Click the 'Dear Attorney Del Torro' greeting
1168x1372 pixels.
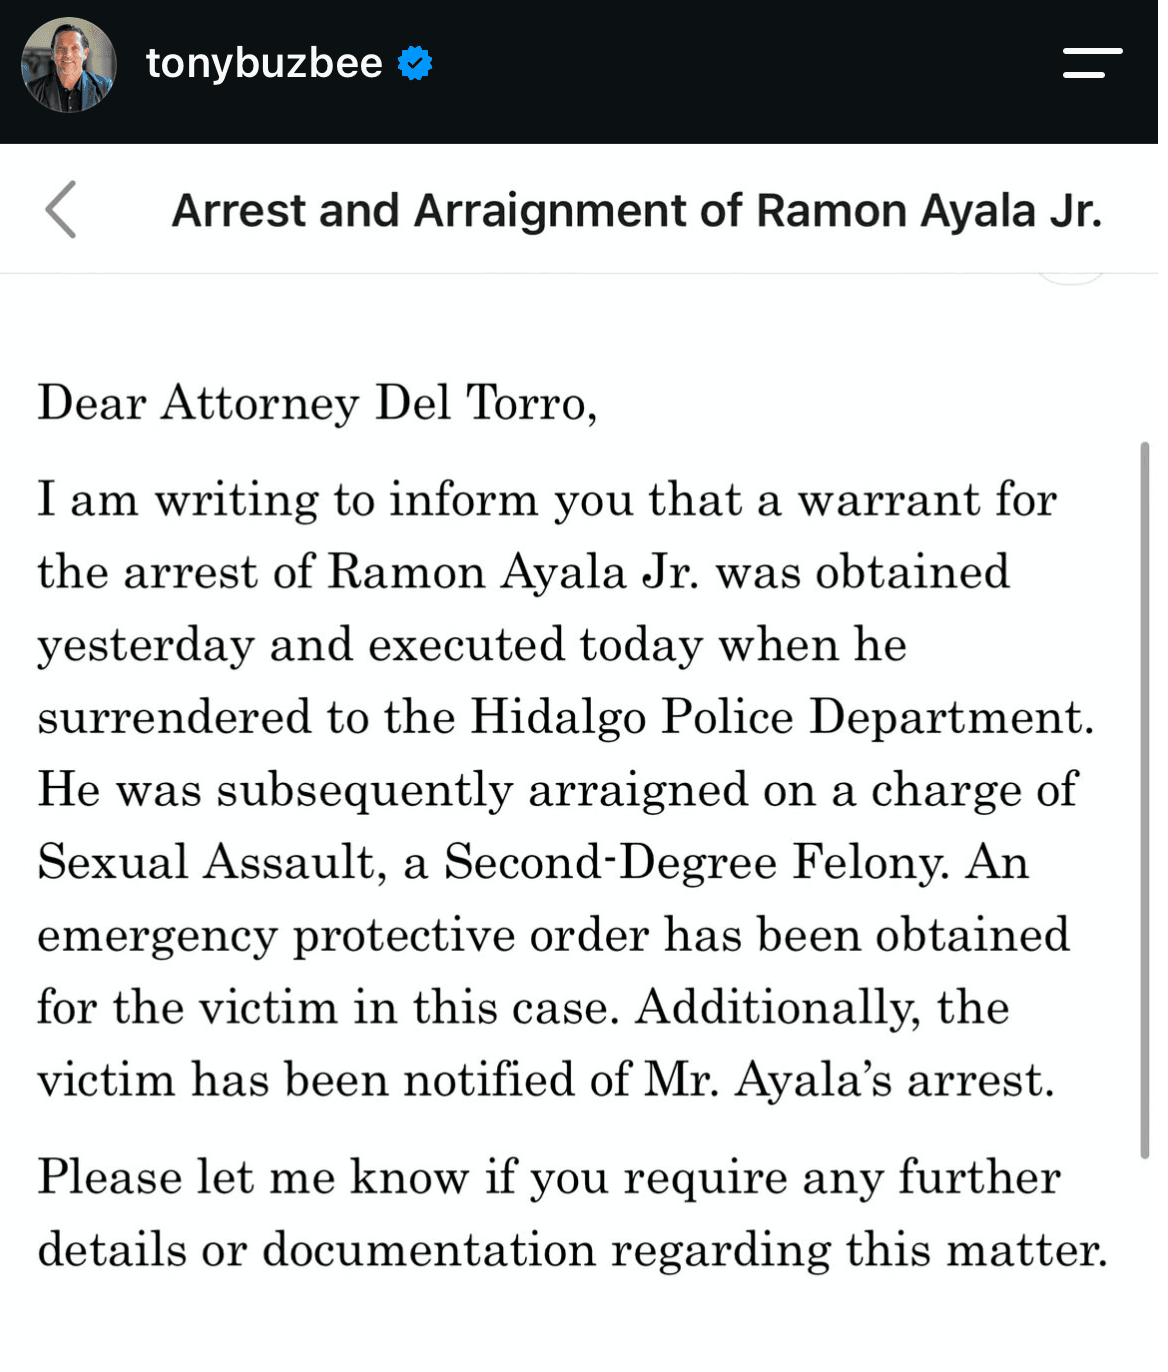[317, 404]
